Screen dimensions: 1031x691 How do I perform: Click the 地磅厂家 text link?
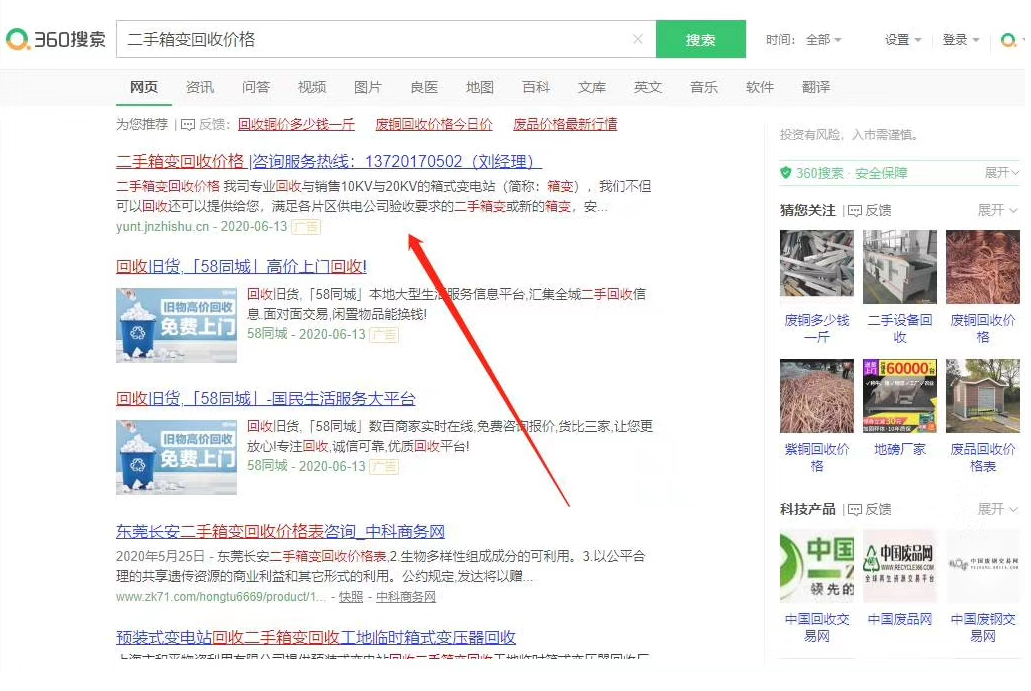(x=900, y=450)
